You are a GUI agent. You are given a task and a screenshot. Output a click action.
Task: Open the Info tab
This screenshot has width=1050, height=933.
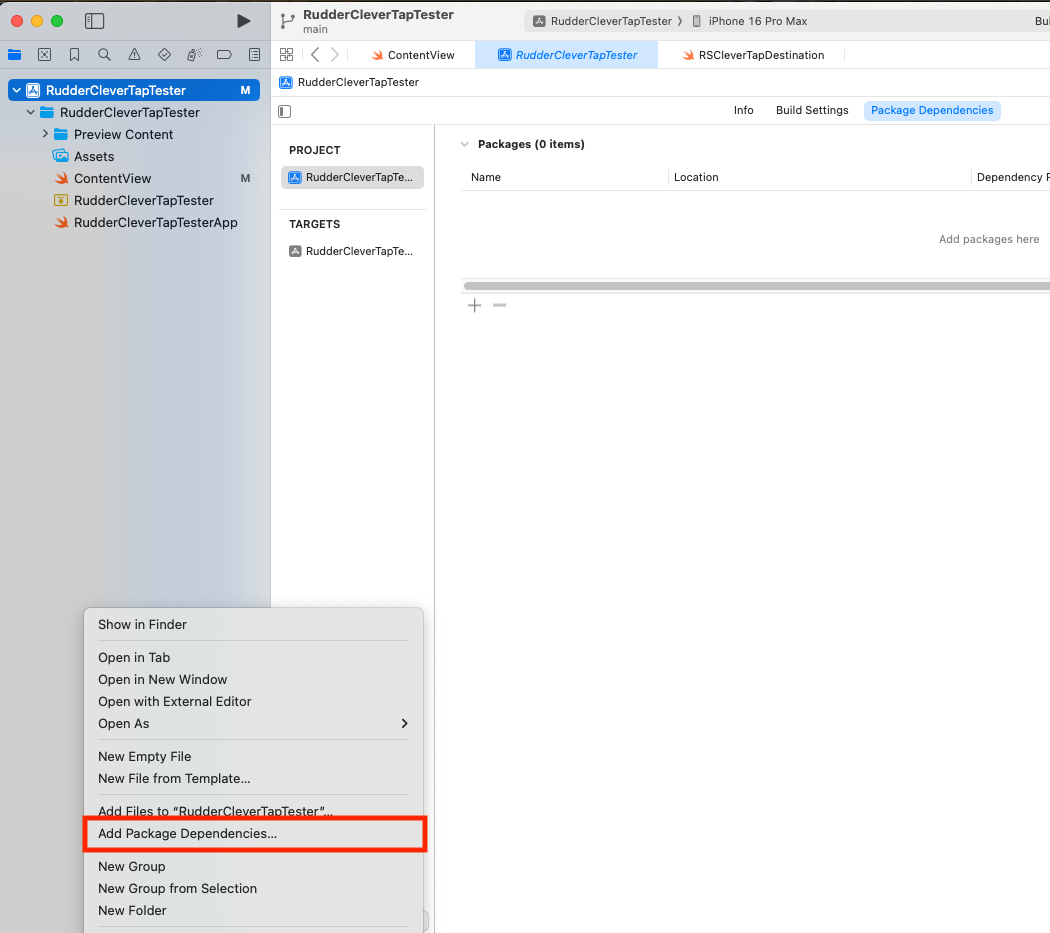coord(743,111)
